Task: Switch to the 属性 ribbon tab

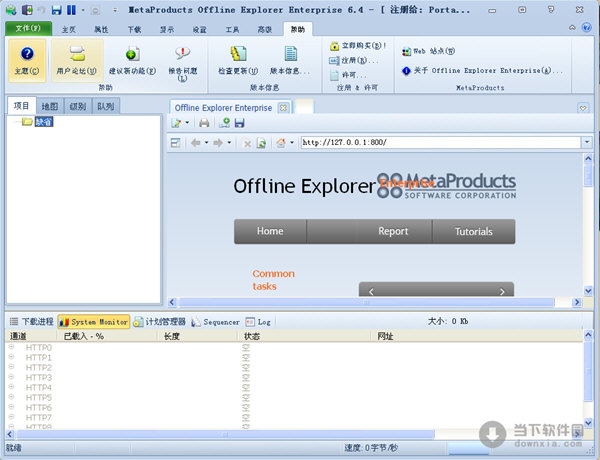Action: tap(101, 29)
